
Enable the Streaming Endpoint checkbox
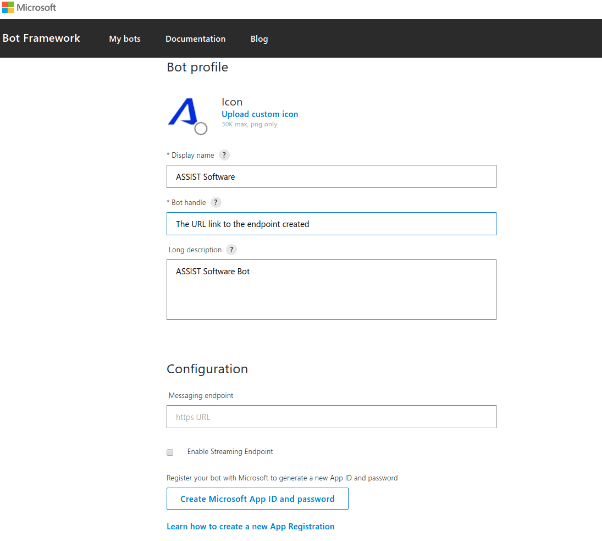tap(170, 452)
